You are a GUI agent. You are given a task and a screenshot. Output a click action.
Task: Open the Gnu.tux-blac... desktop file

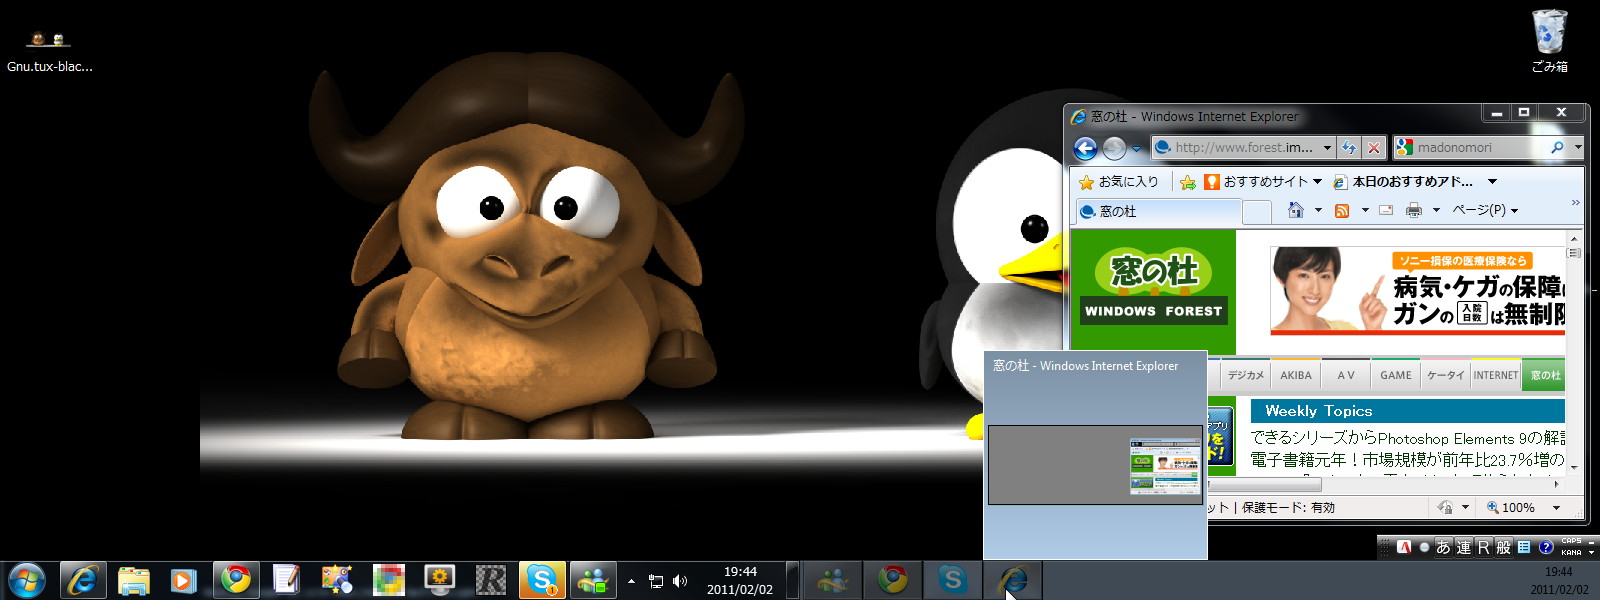tap(49, 52)
